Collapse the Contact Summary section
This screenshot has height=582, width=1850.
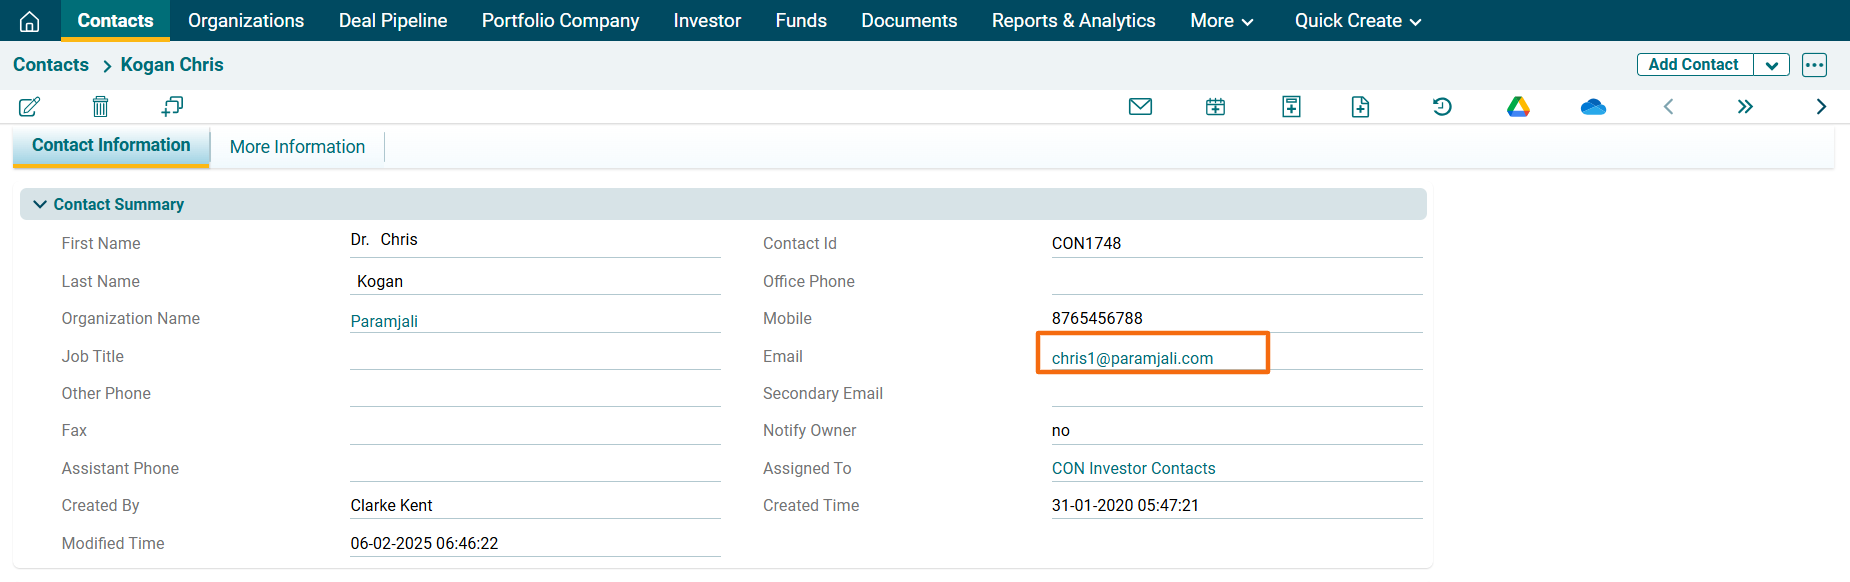point(40,204)
